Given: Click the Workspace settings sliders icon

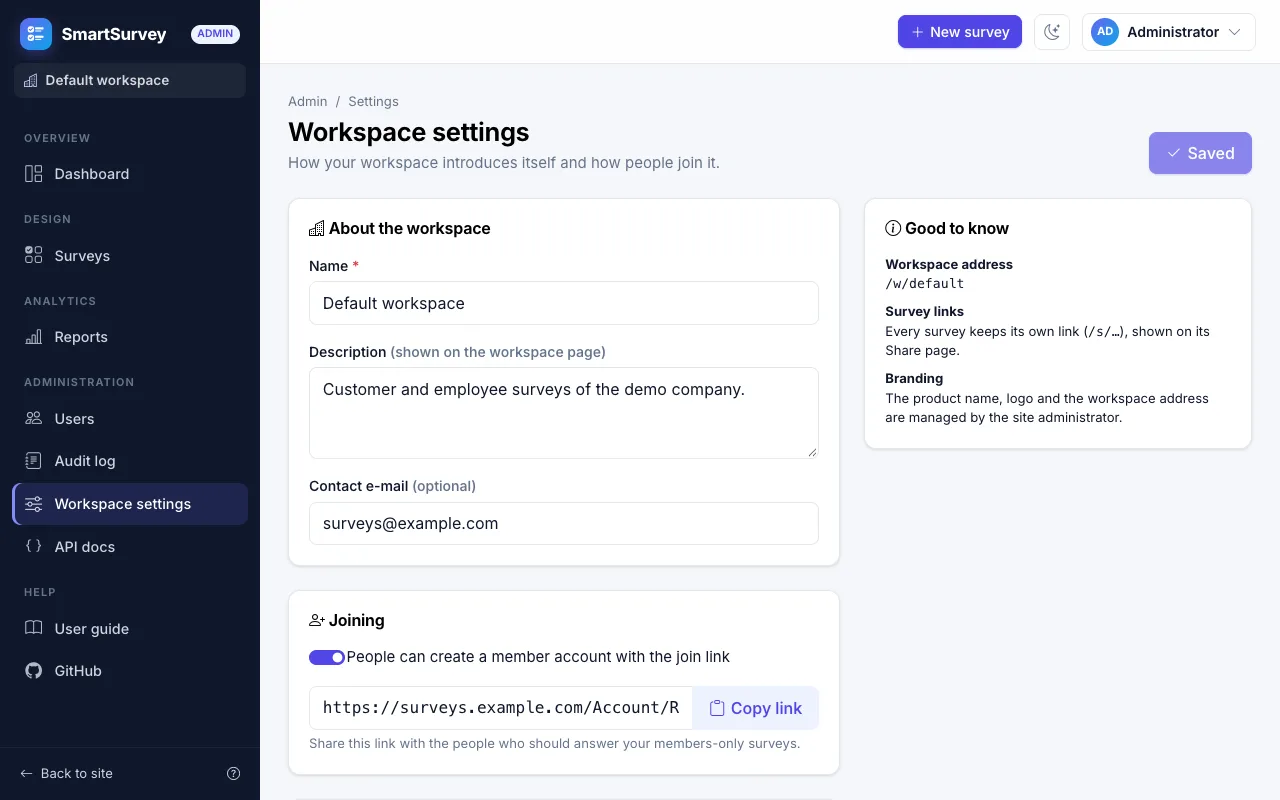Looking at the screenshot, I should [x=34, y=504].
